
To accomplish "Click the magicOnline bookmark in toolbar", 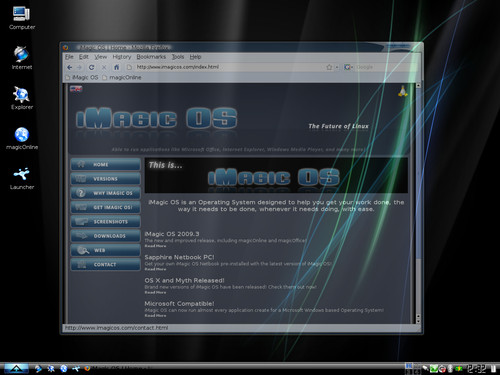I will pyautogui.click(x=122, y=77).
